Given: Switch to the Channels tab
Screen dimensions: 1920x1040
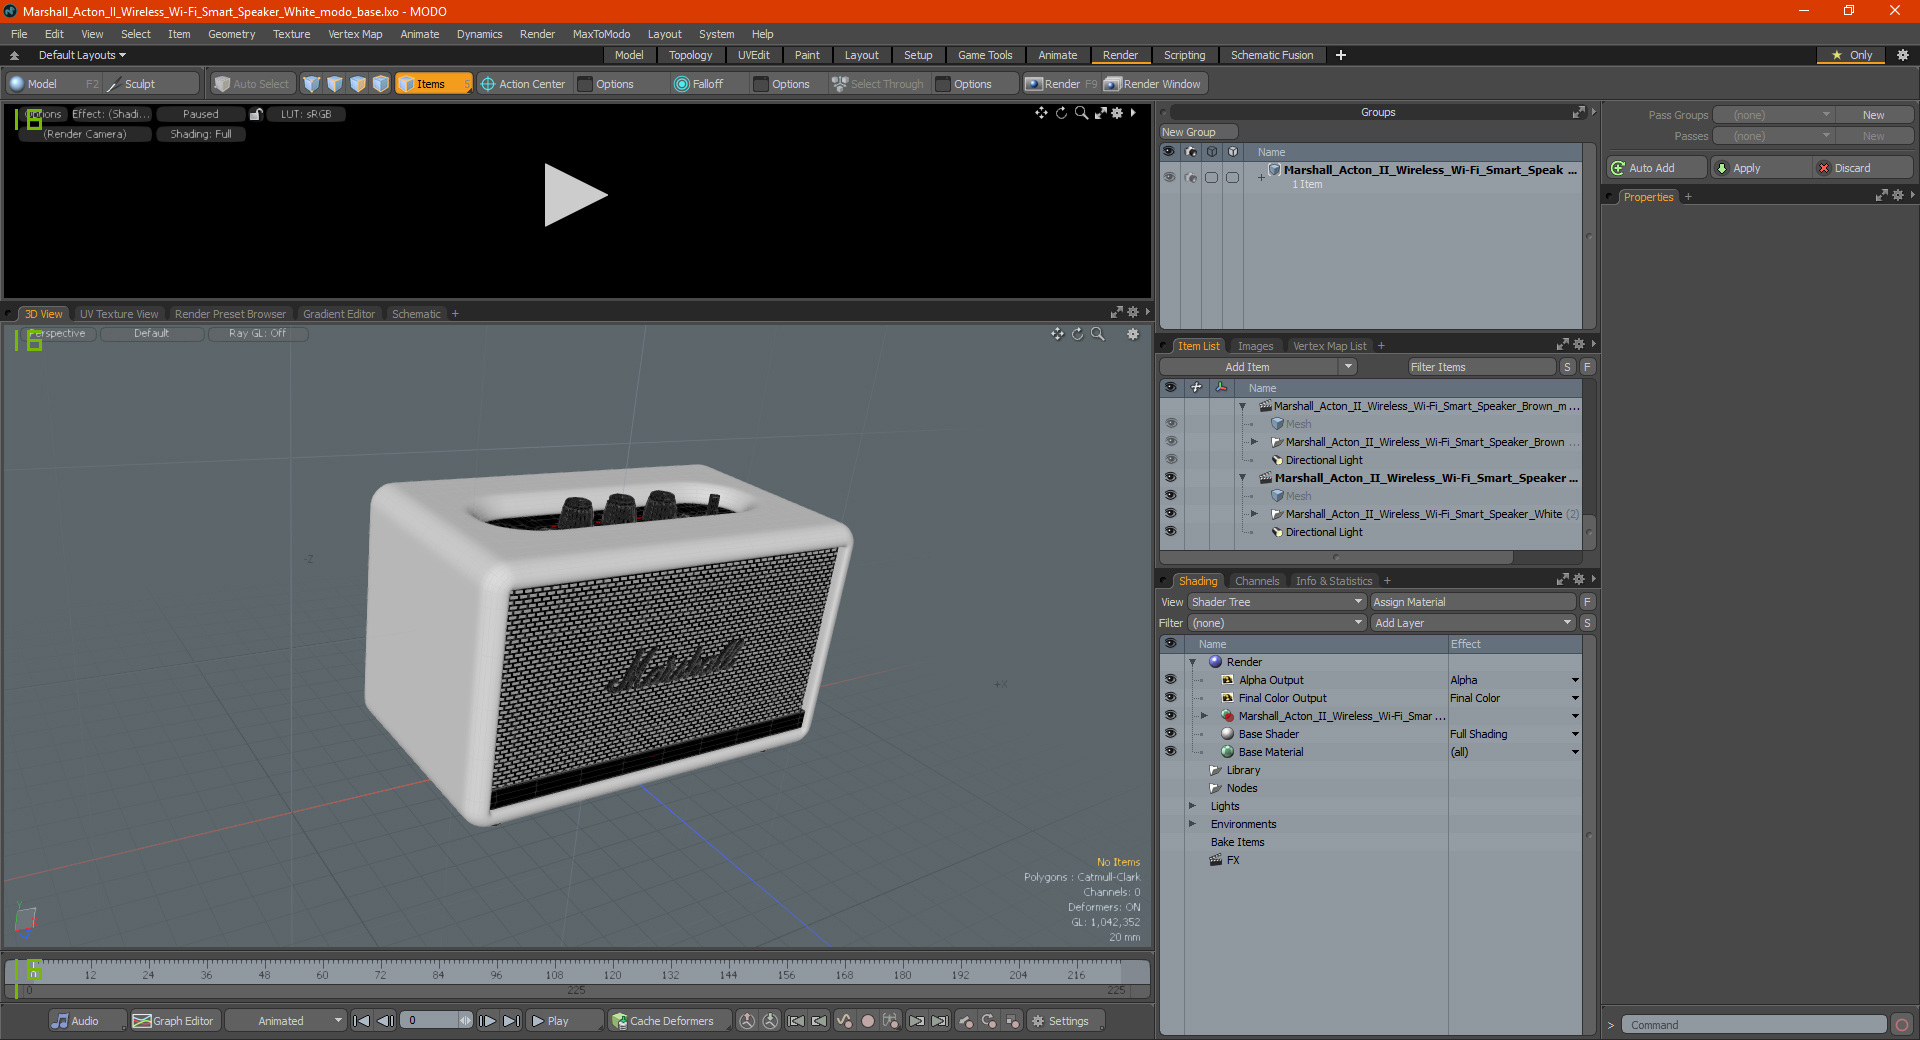Looking at the screenshot, I should click(x=1256, y=581).
